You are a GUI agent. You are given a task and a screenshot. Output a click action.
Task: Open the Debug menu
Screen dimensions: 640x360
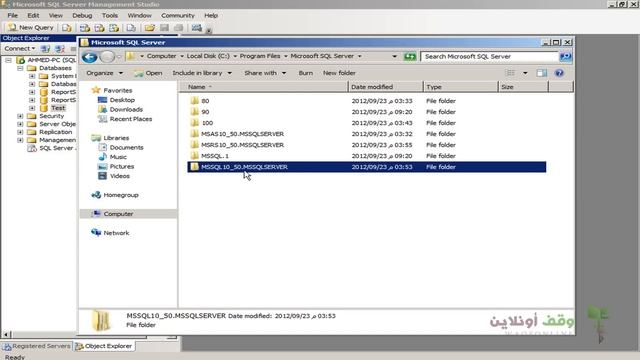pyautogui.click(x=82, y=16)
